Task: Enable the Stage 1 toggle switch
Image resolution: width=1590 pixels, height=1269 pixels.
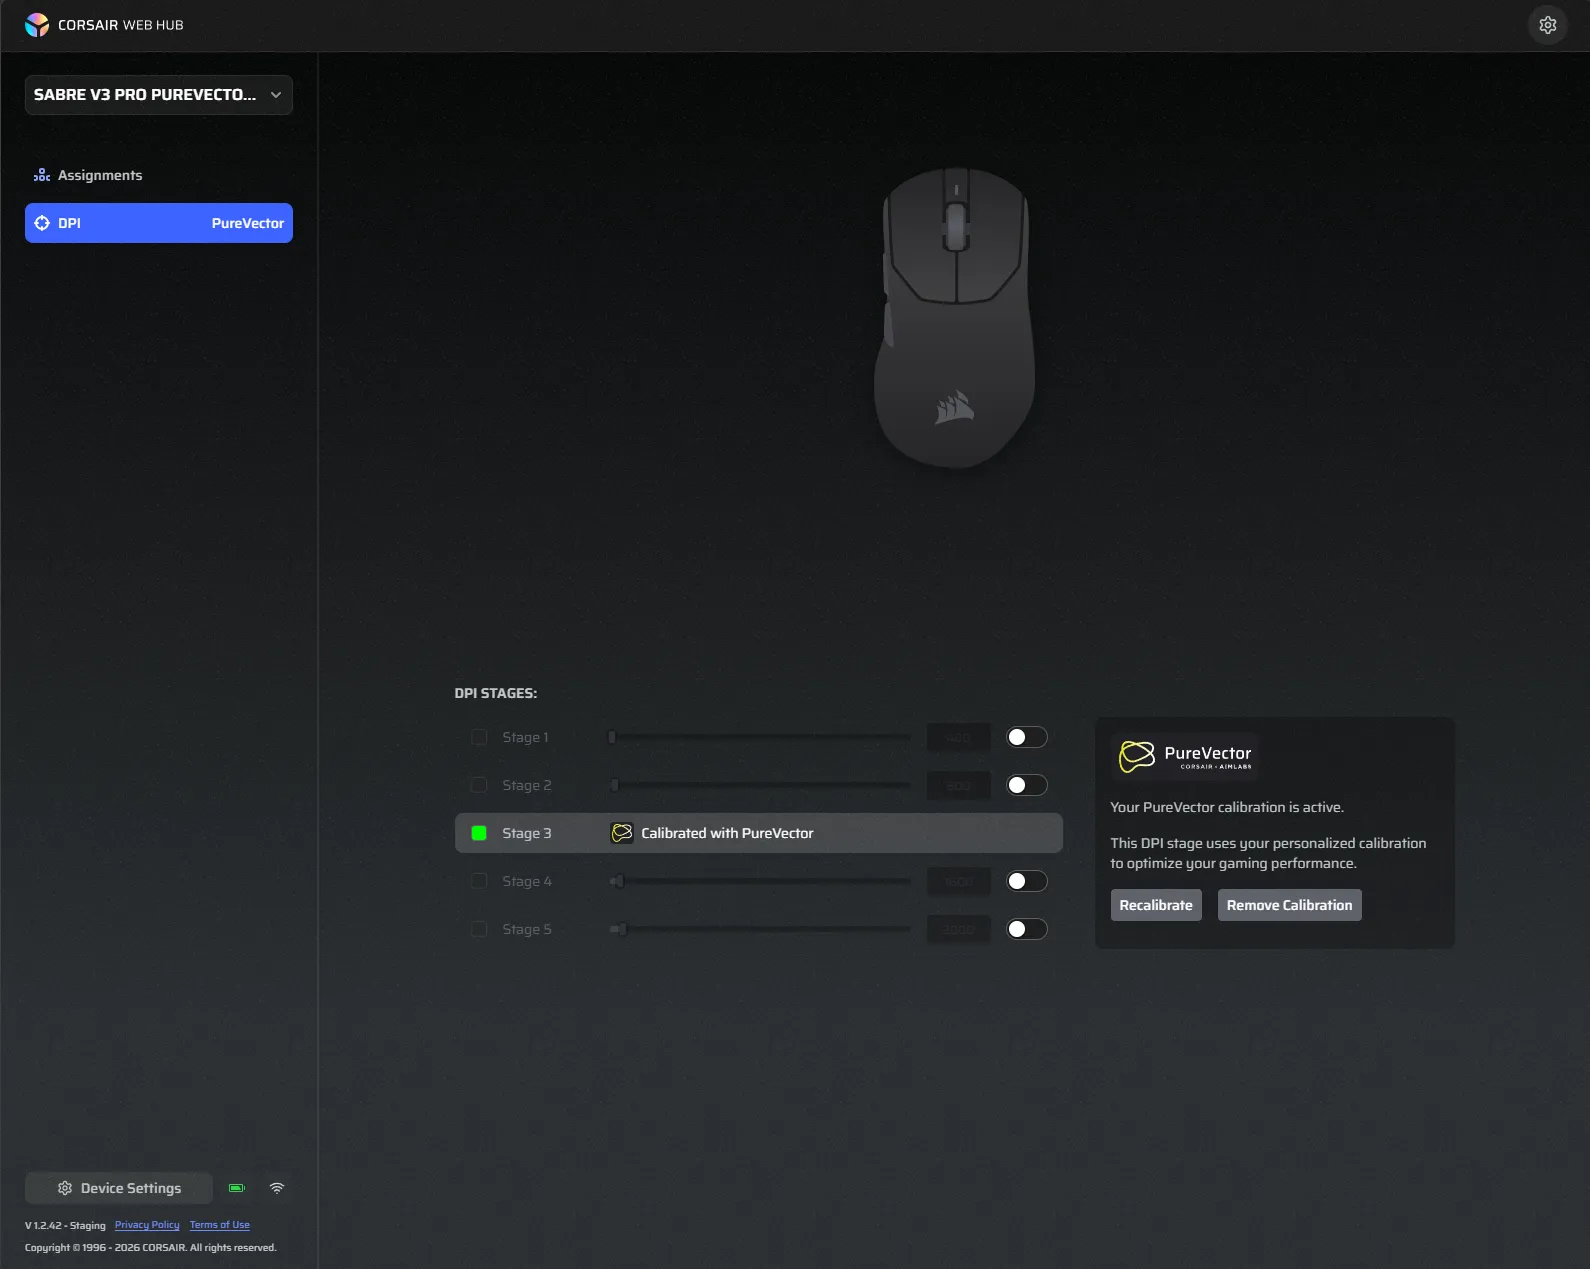Action: point(1027,737)
